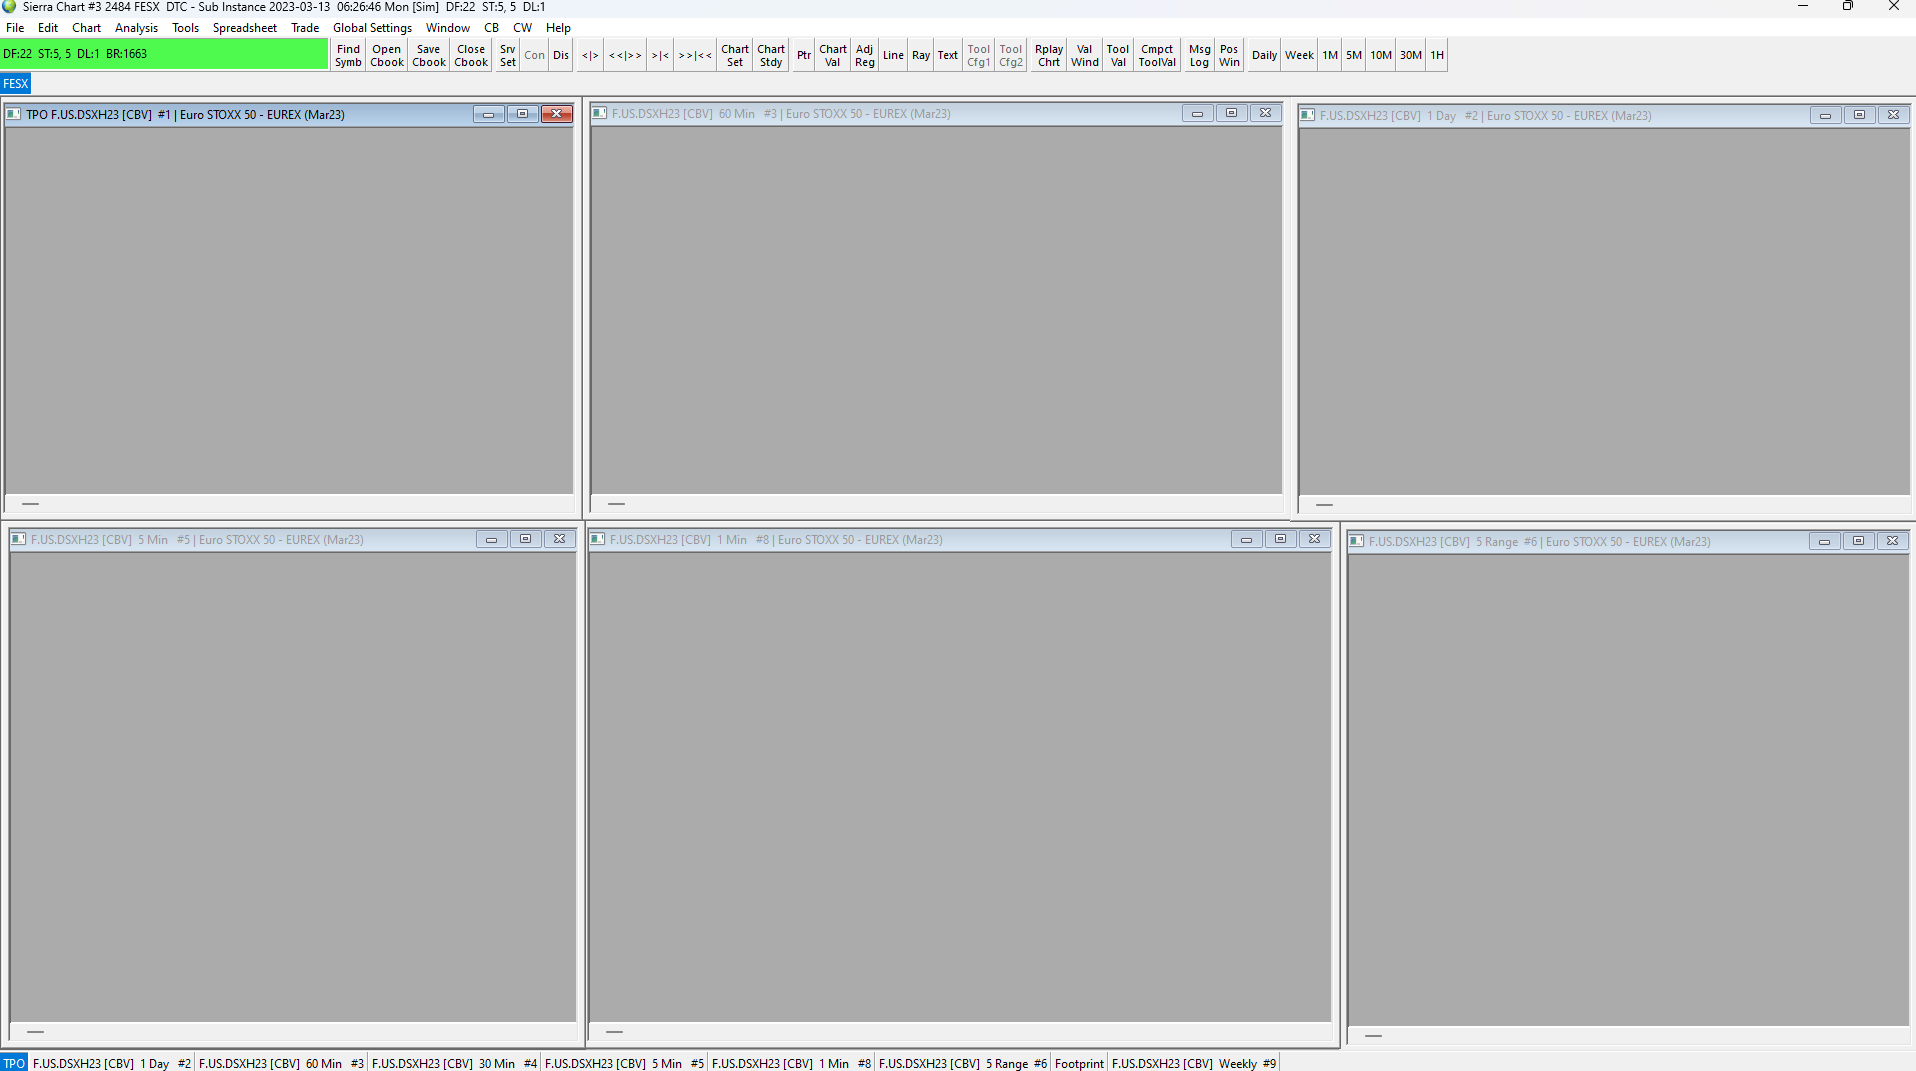Select the Line drawing tool

893,55
